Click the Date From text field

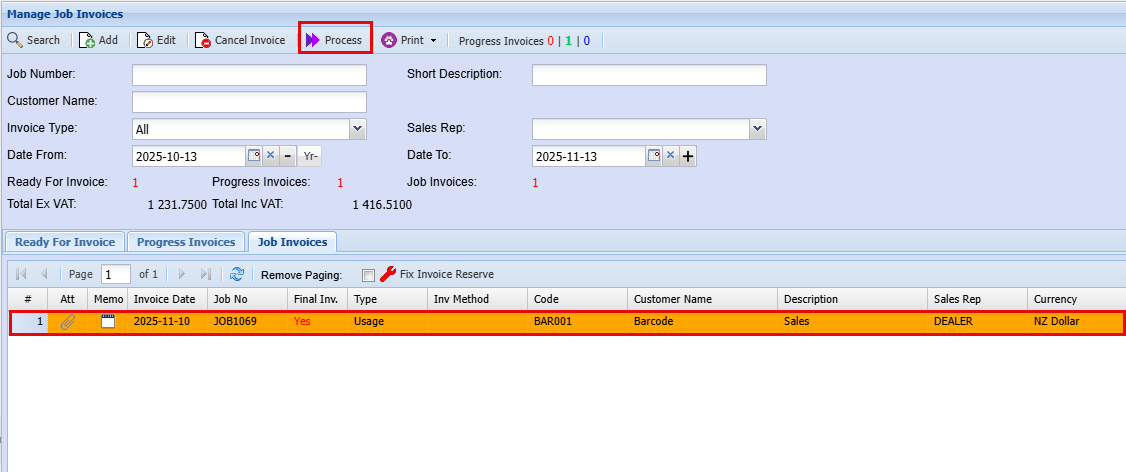(x=190, y=156)
